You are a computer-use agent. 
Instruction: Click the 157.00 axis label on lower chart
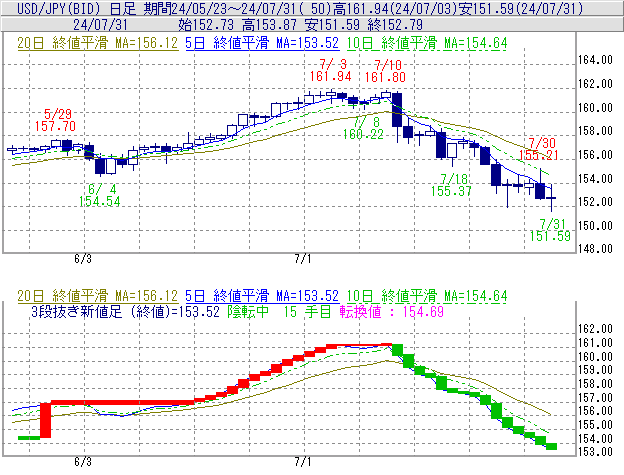[x=595, y=397]
